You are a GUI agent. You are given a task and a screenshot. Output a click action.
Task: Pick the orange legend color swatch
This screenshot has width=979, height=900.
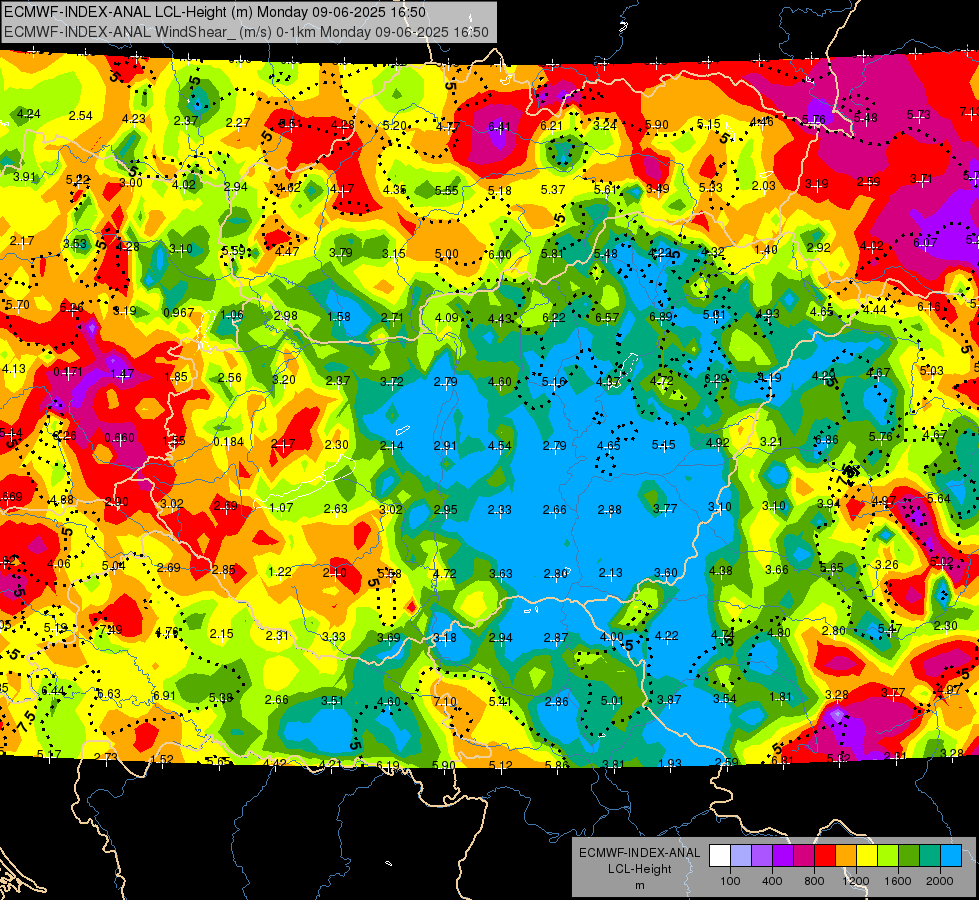[846, 856]
